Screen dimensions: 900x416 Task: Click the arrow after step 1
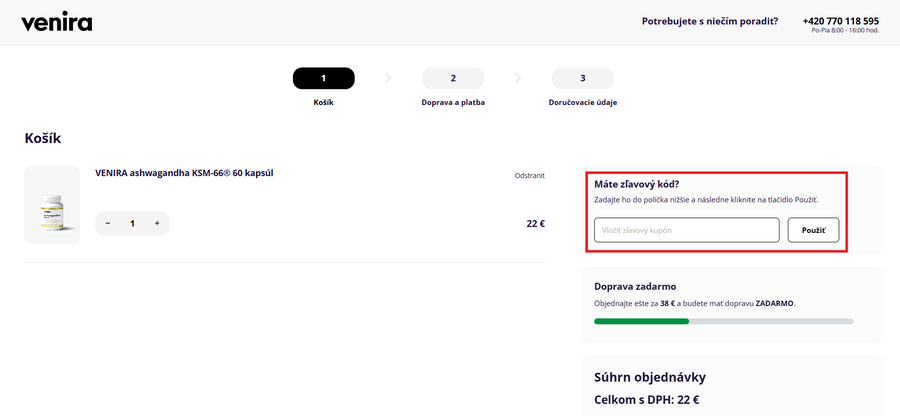click(388, 77)
